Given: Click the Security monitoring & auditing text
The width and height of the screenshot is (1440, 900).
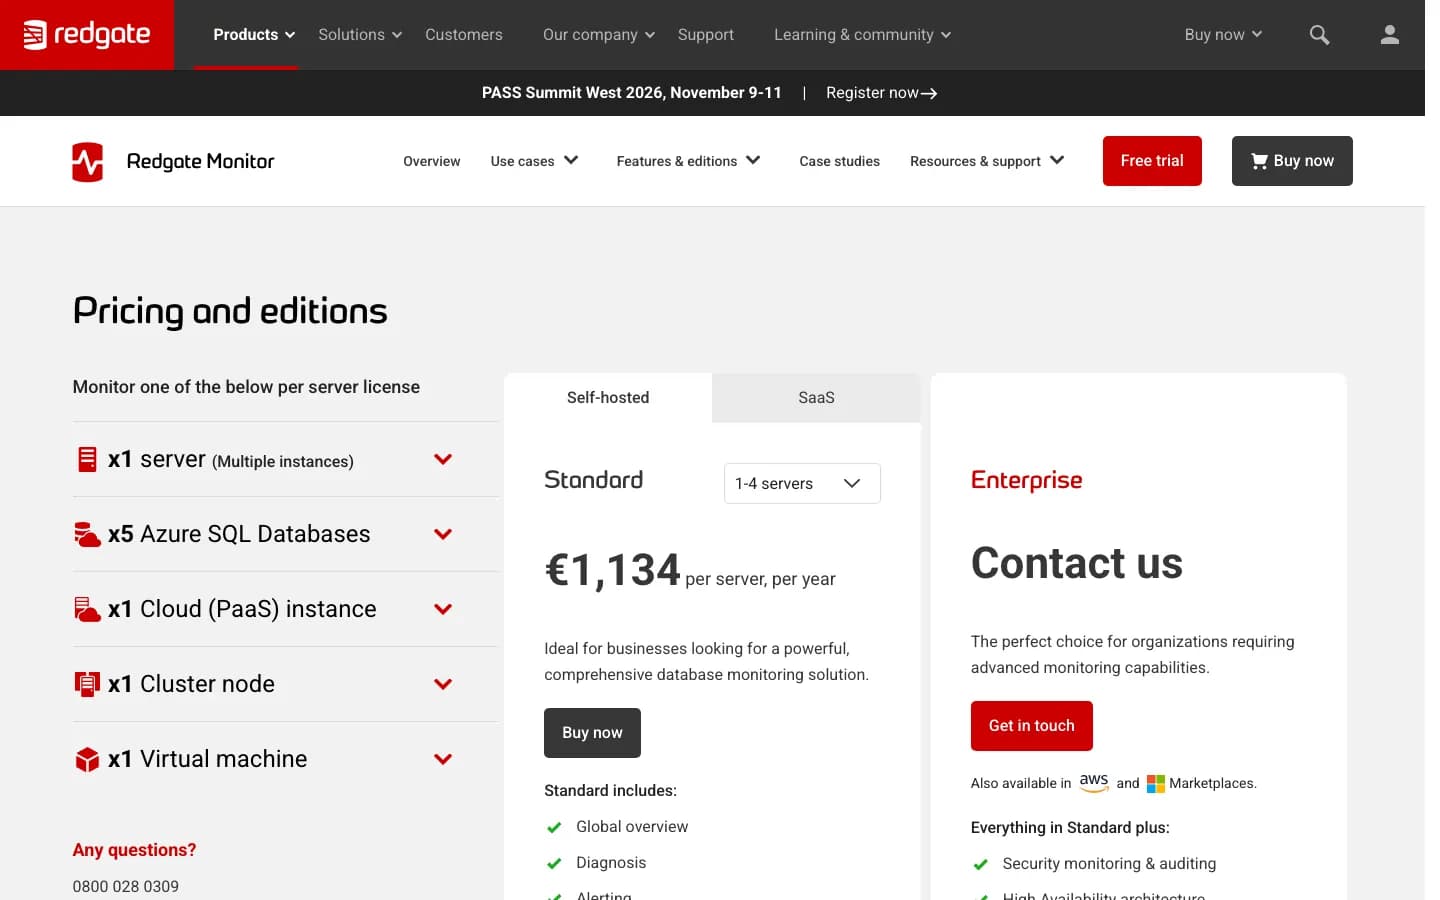Looking at the screenshot, I should (x=1109, y=864).
